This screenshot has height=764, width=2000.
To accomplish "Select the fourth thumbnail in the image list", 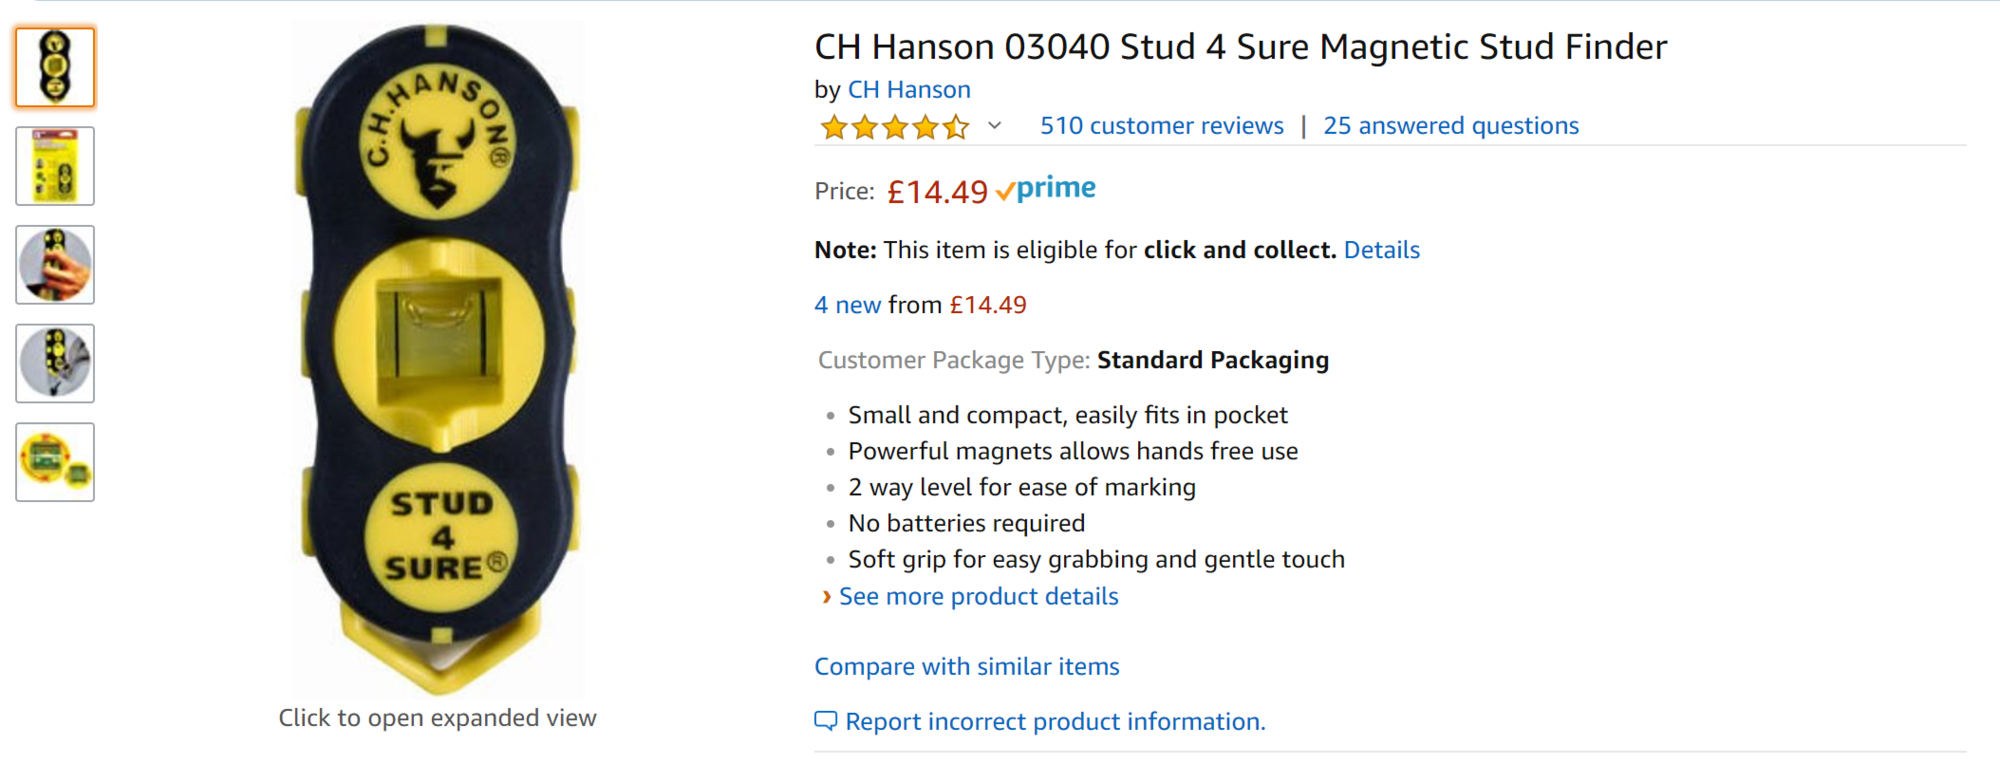I will 55,363.
